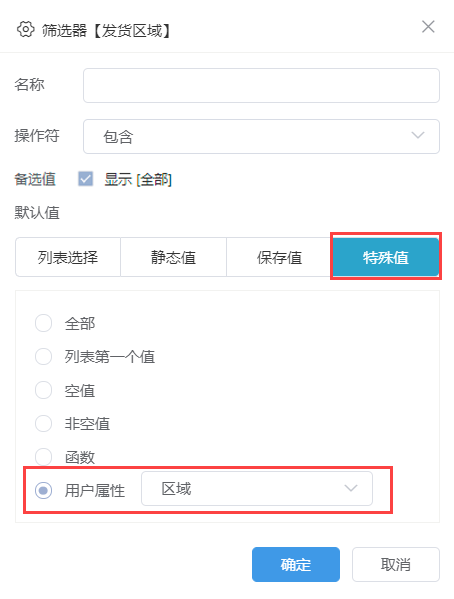The width and height of the screenshot is (454, 599).
Task: Click the 名称 input field
Action: (x=261, y=86)
